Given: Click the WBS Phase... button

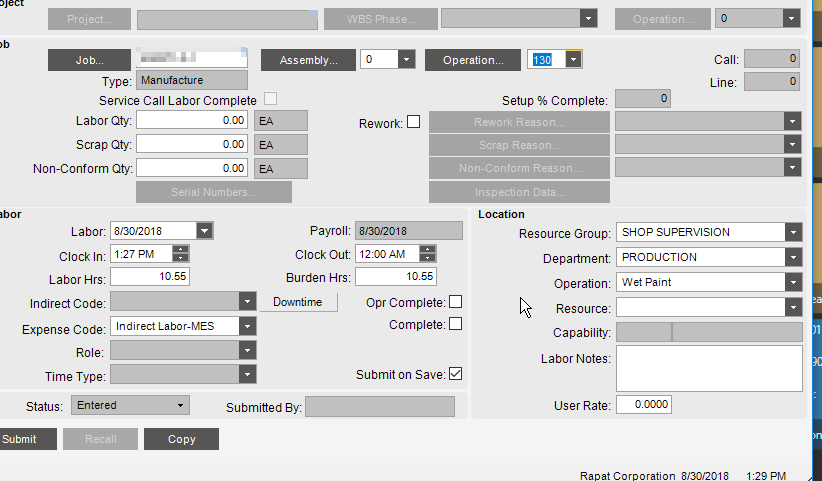Looking at the screenshot, I should tap(381, 19).
